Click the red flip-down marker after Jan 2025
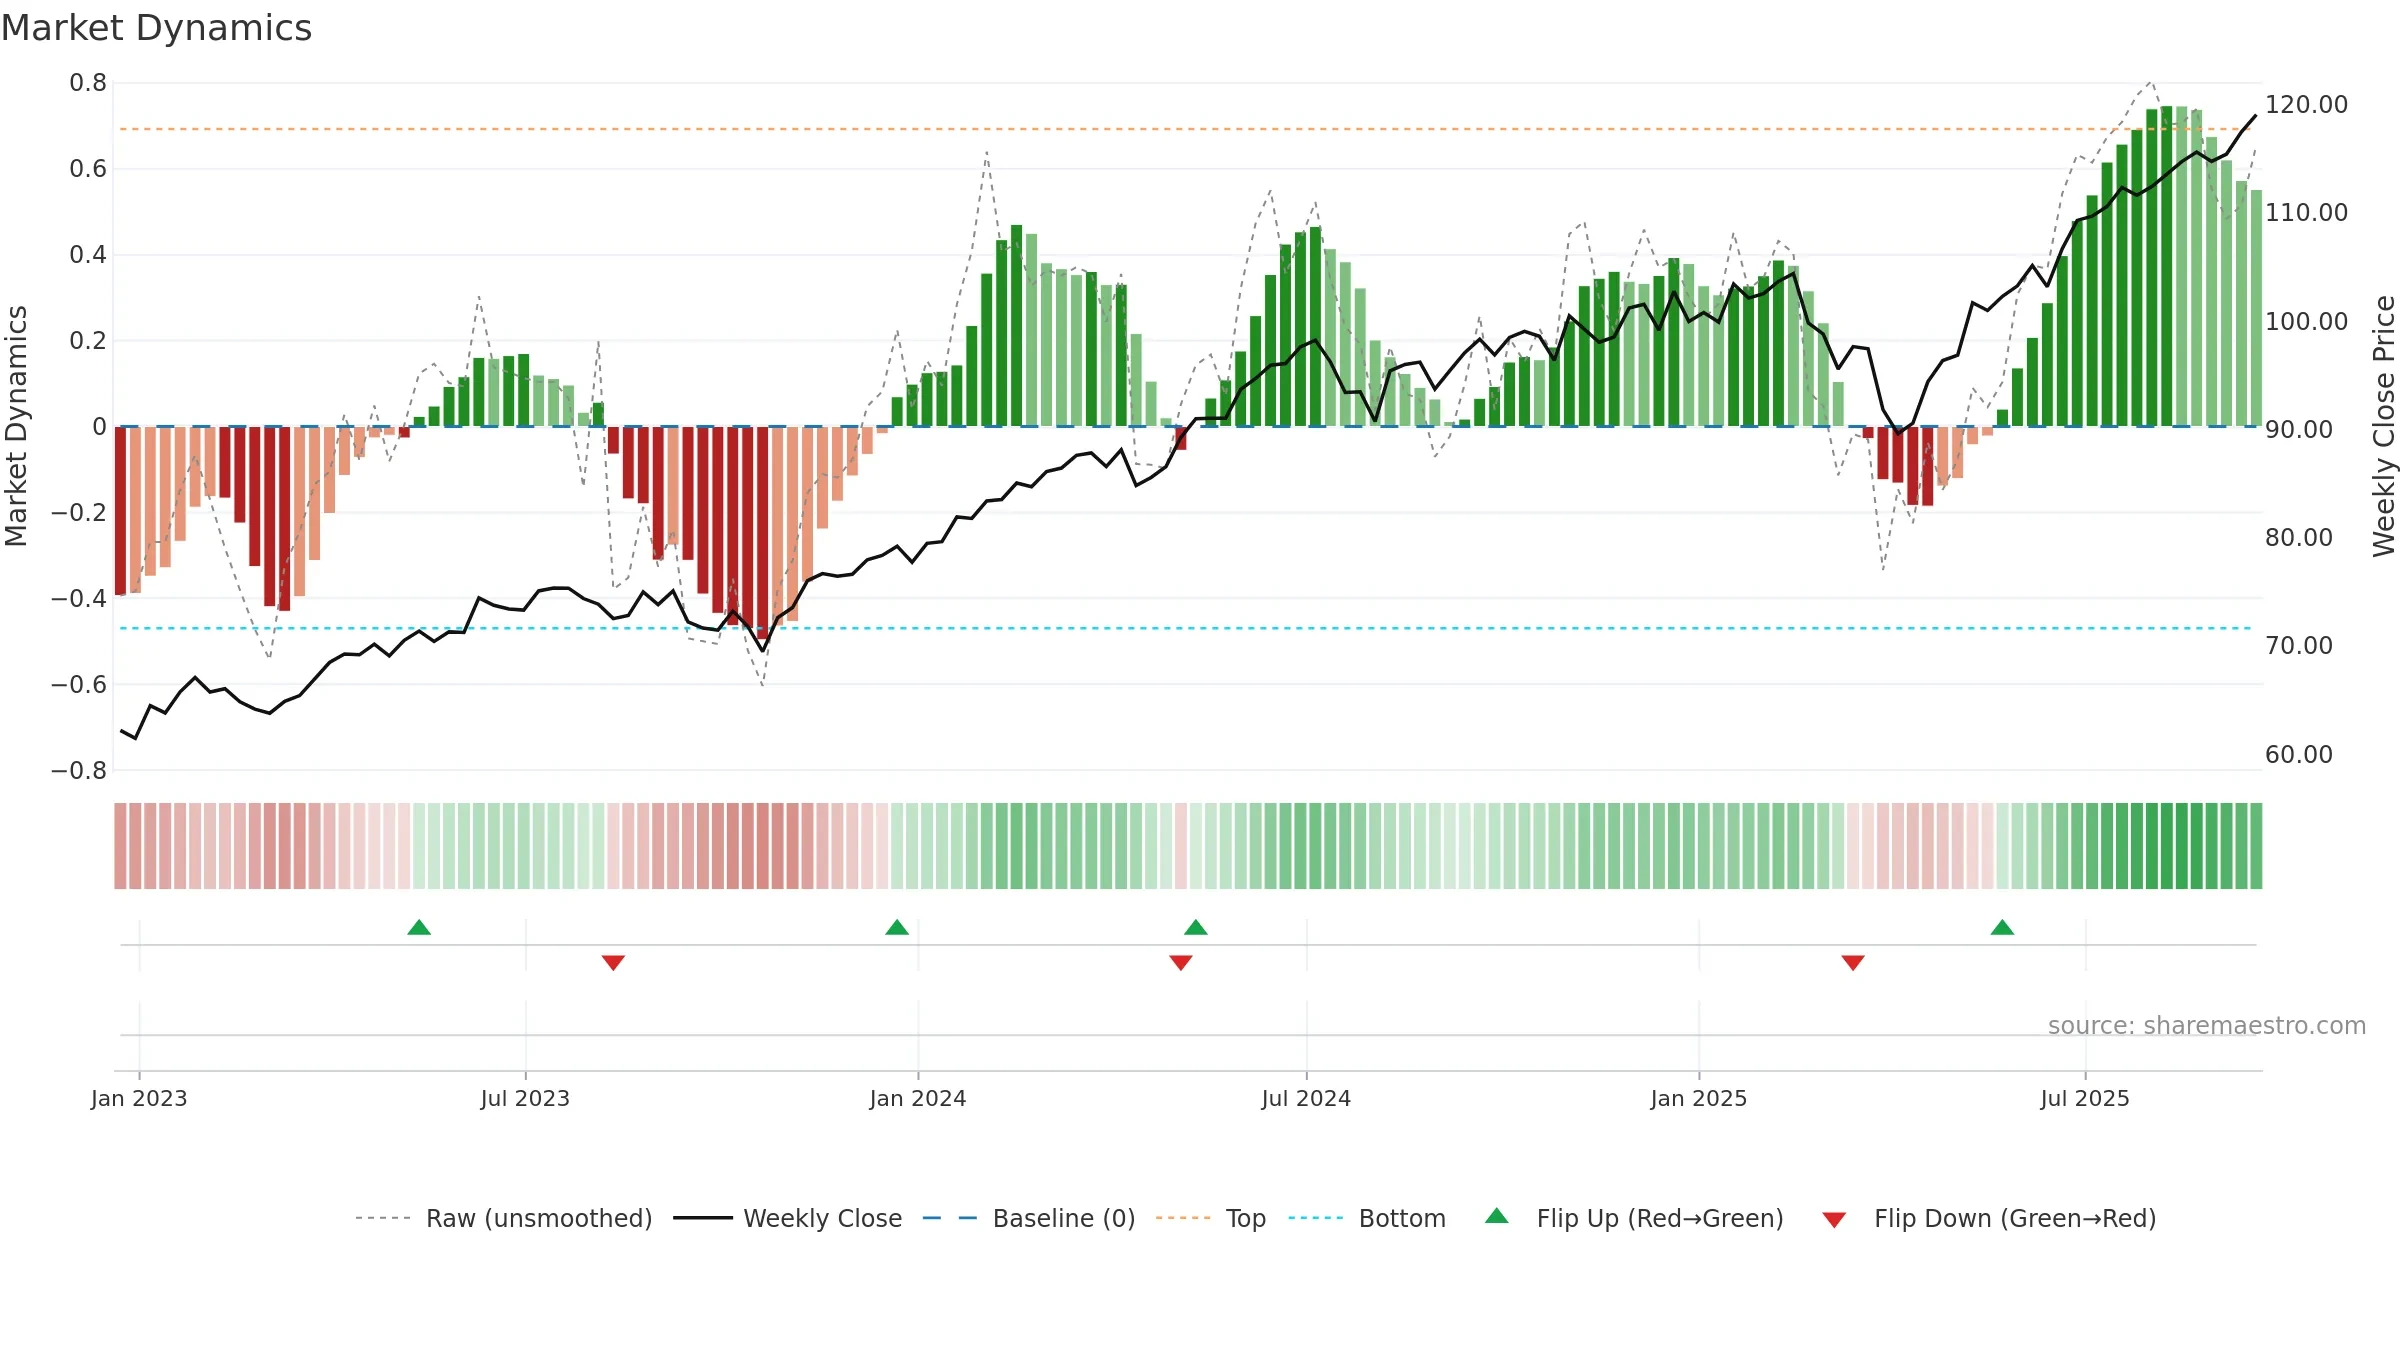The image size is (2400, 1350). [1853, 962]
